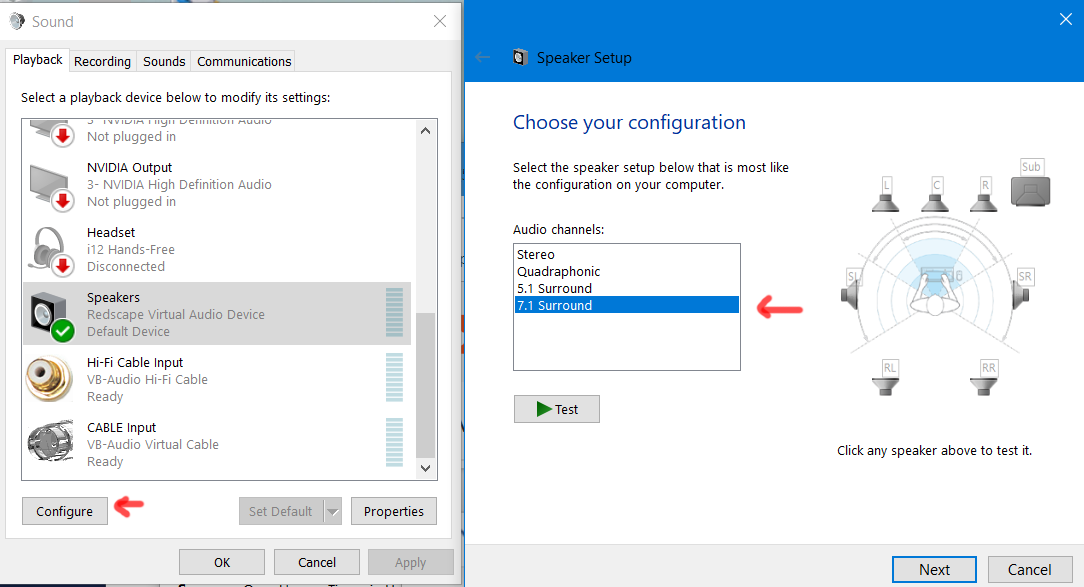Click Cancel in the Sound dialog

pyautogui.click(x=317, y=562)
